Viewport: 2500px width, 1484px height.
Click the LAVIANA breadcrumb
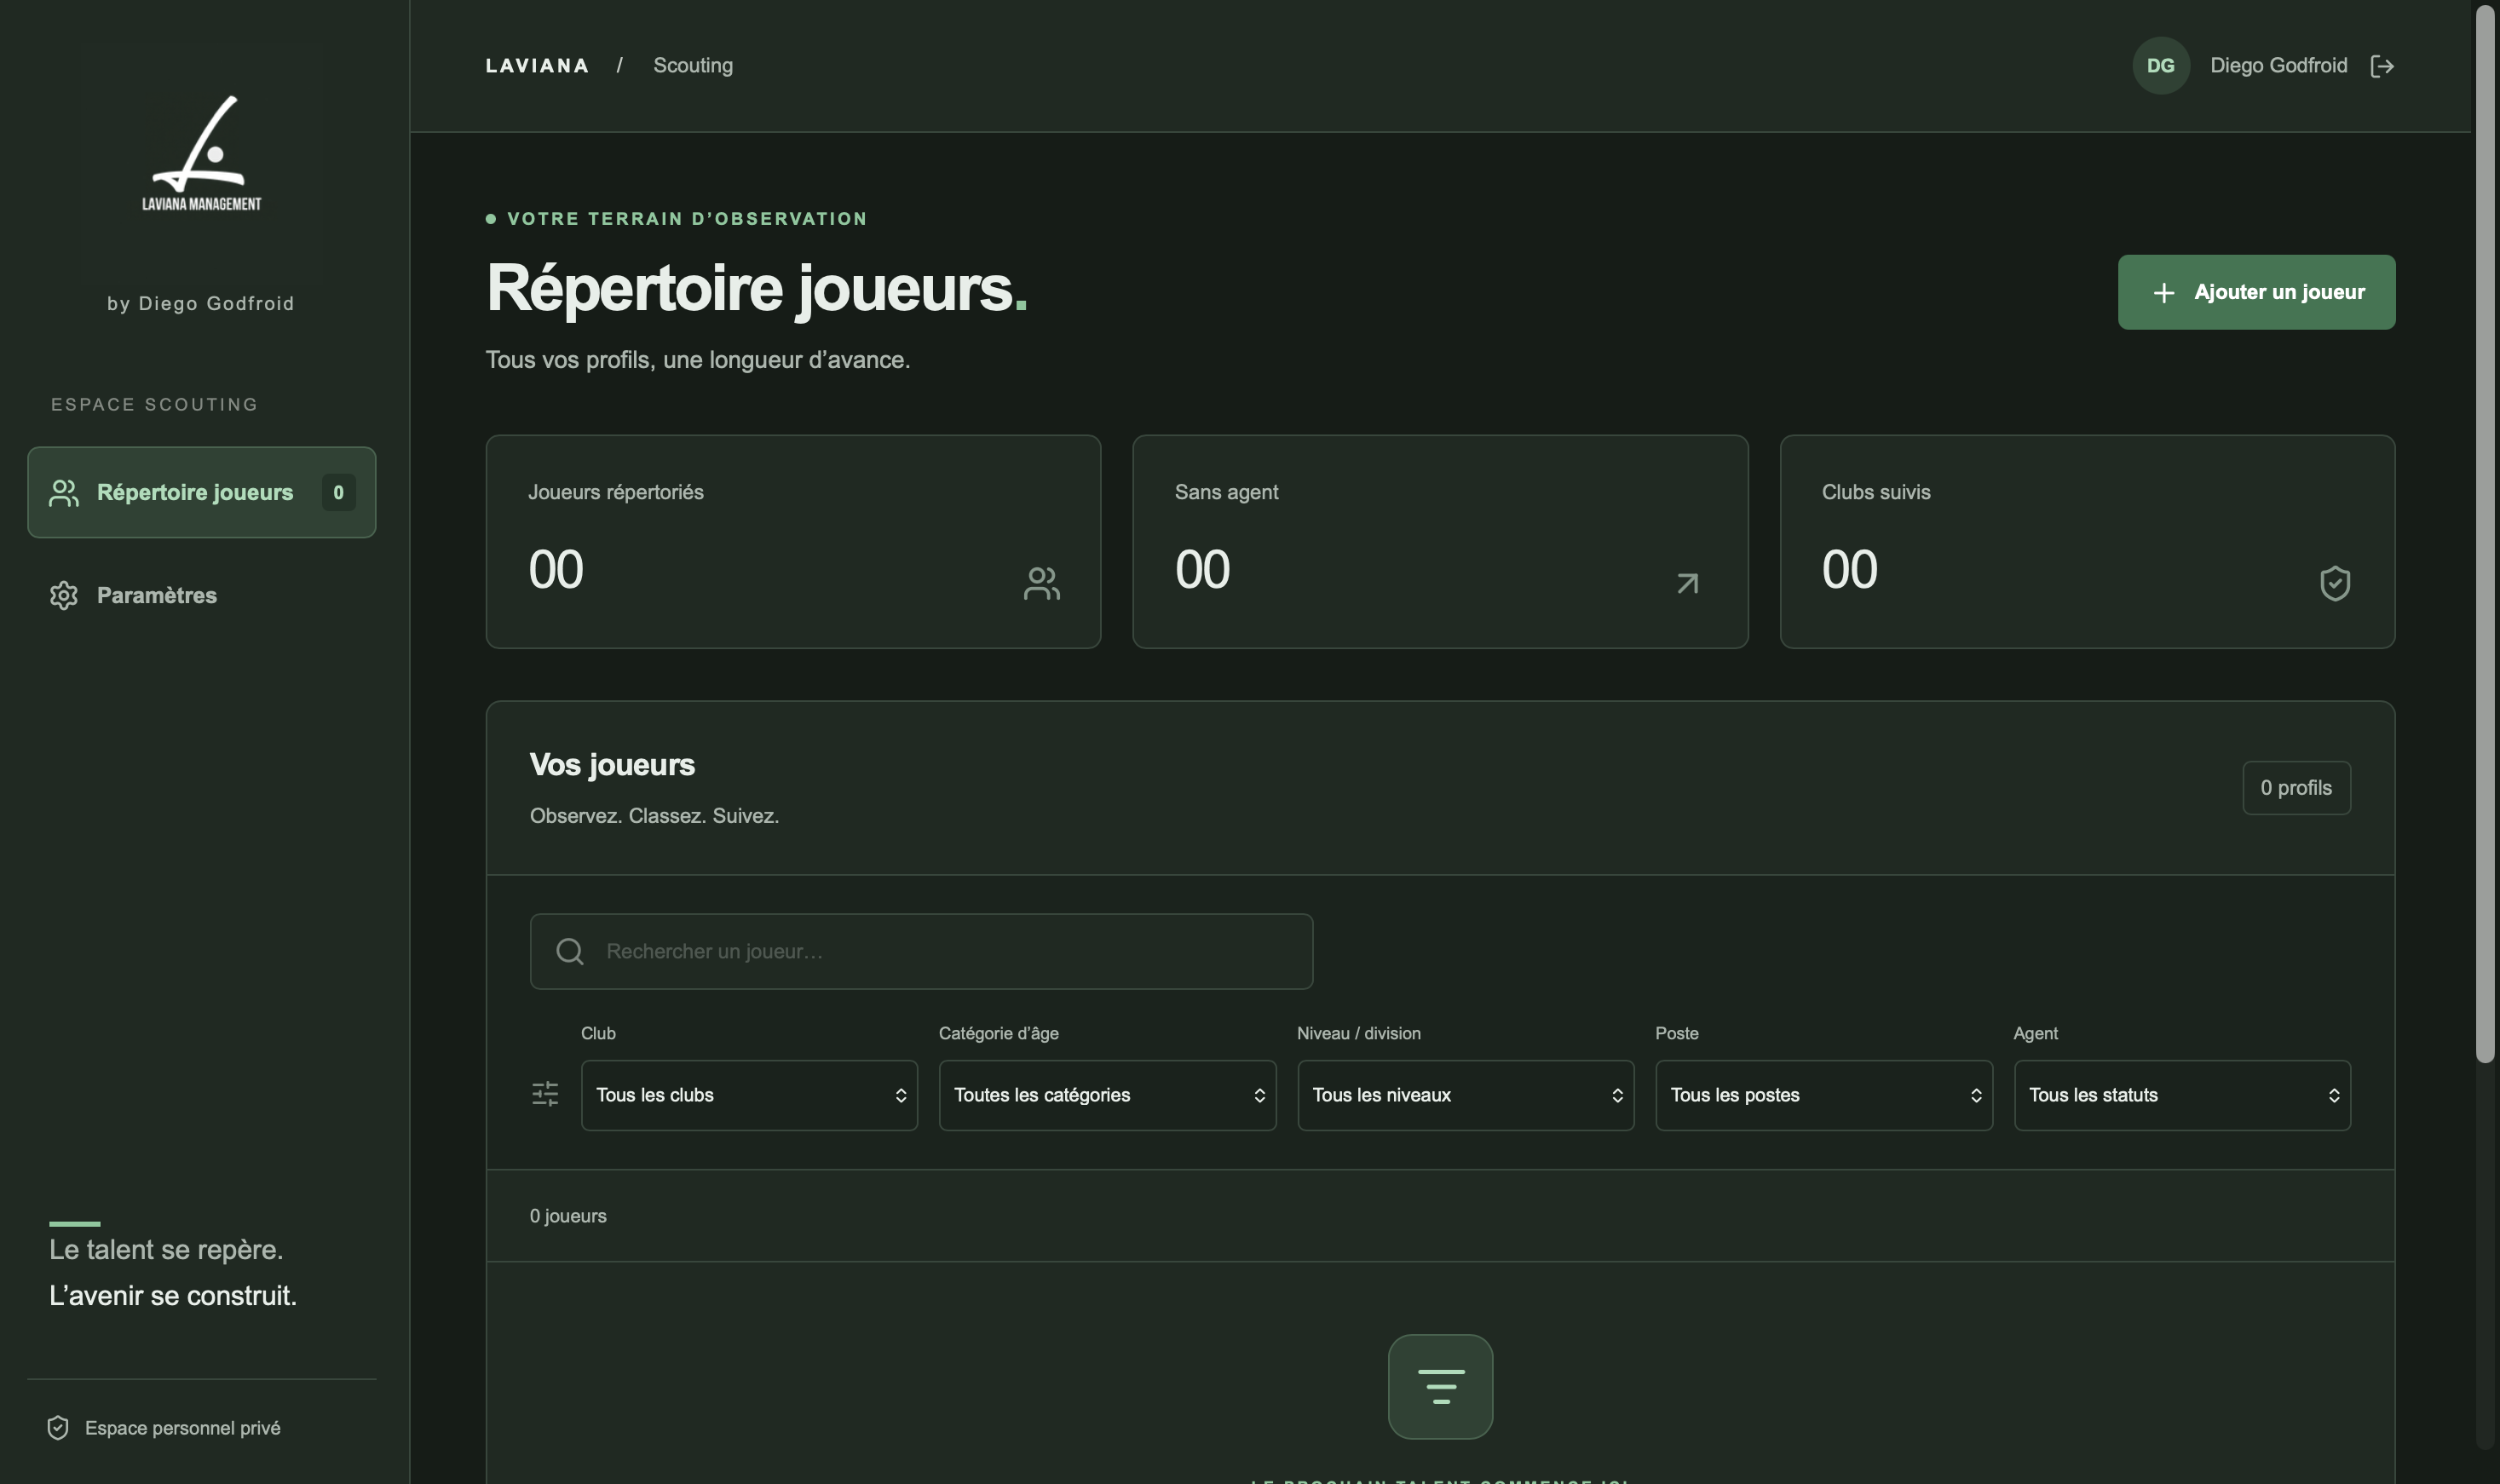[x=537, y=66]
